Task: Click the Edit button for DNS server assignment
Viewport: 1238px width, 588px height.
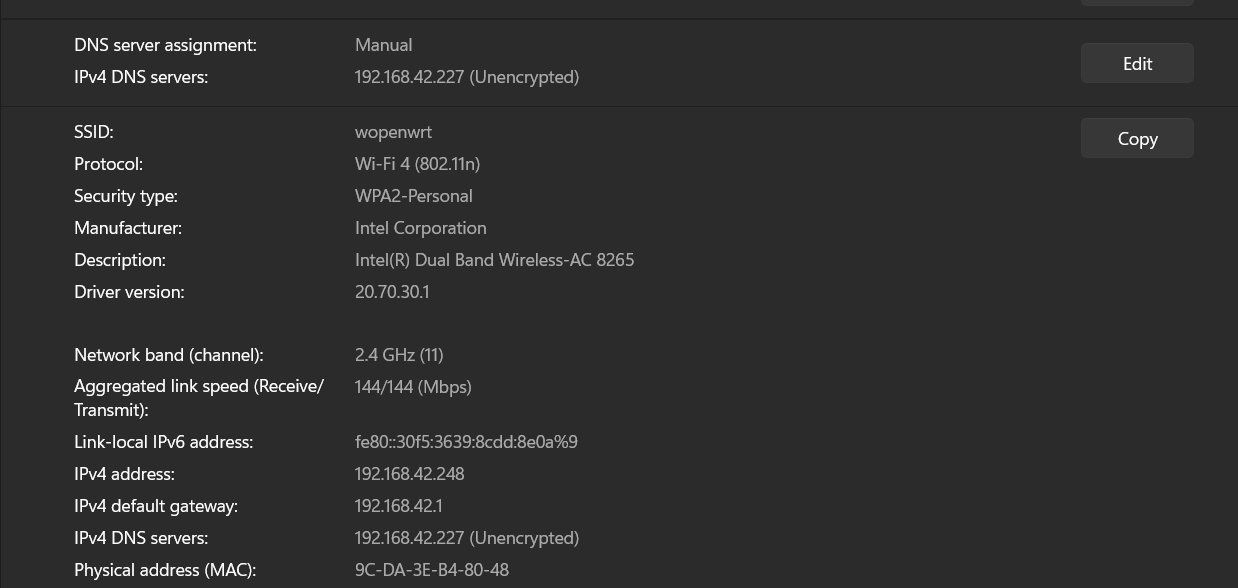Action: 1137,64
